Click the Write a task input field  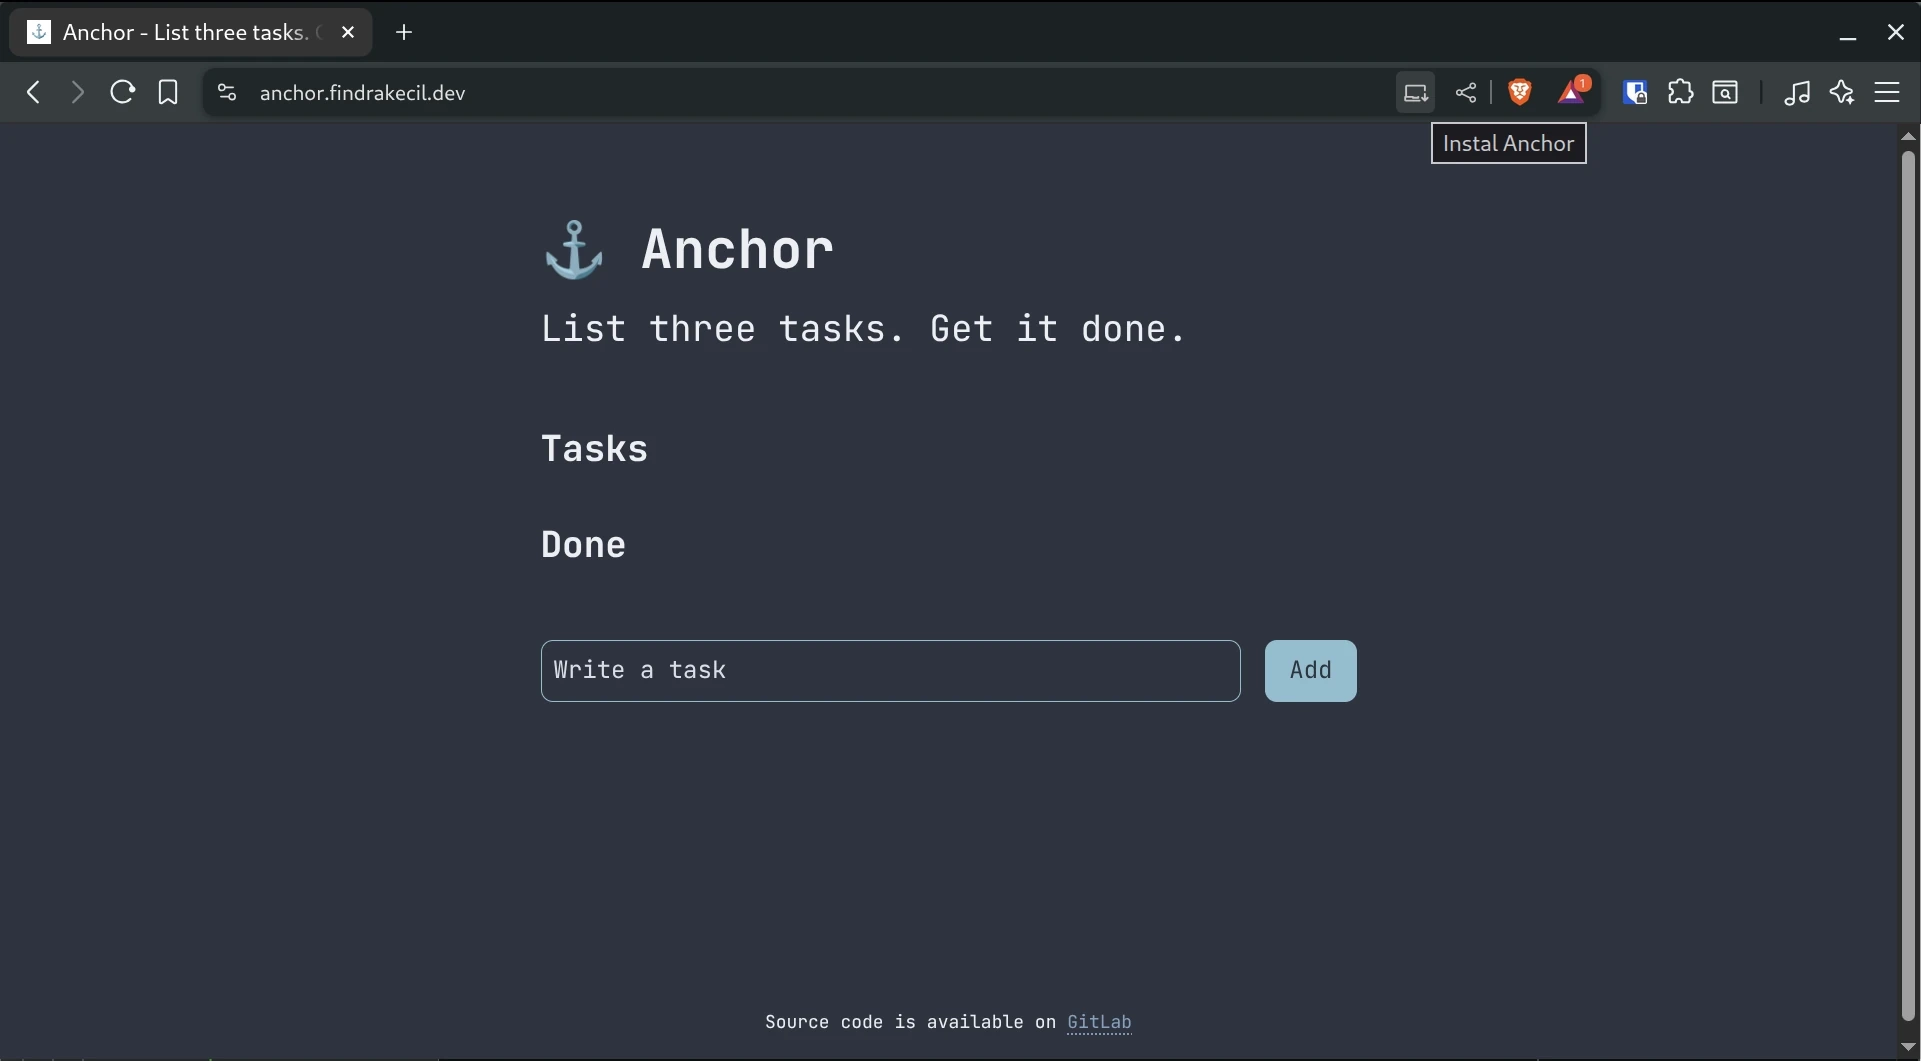889,670
